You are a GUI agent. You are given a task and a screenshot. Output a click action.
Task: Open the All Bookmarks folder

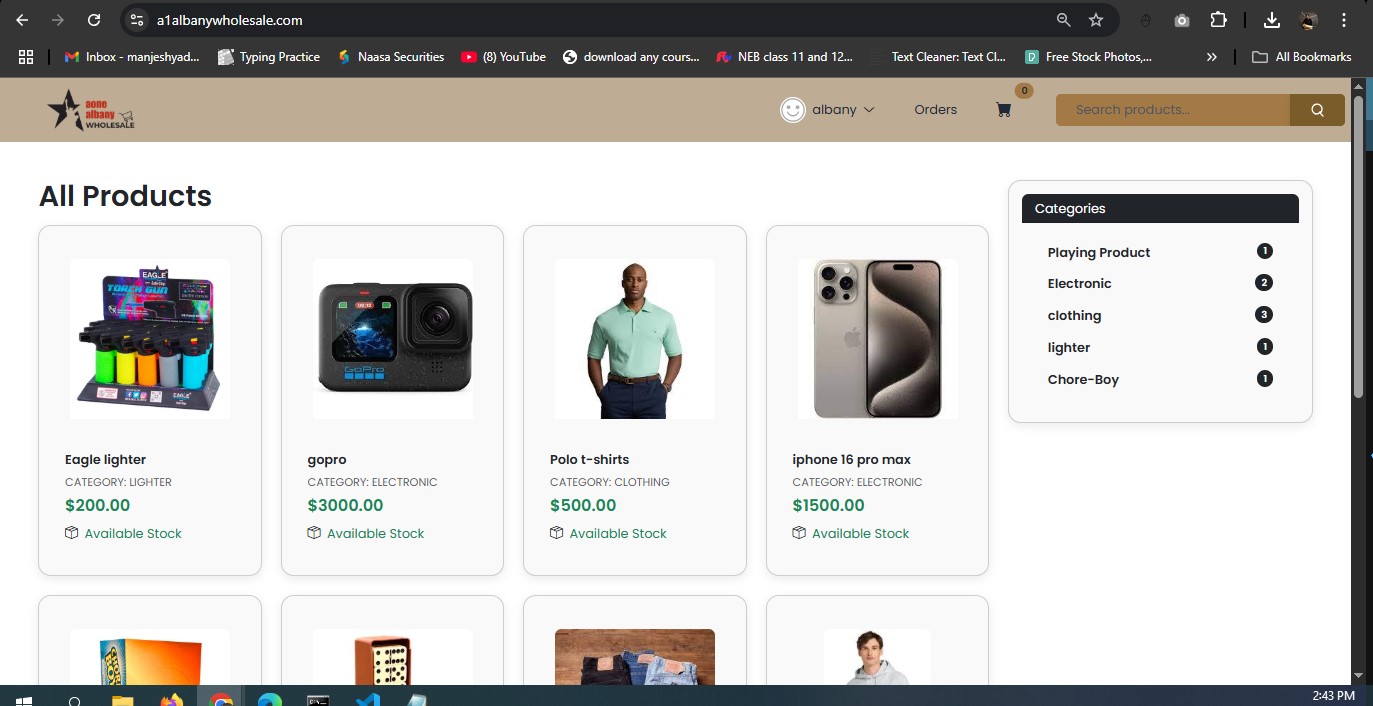pyautogui.click(x=1302, y=57)
